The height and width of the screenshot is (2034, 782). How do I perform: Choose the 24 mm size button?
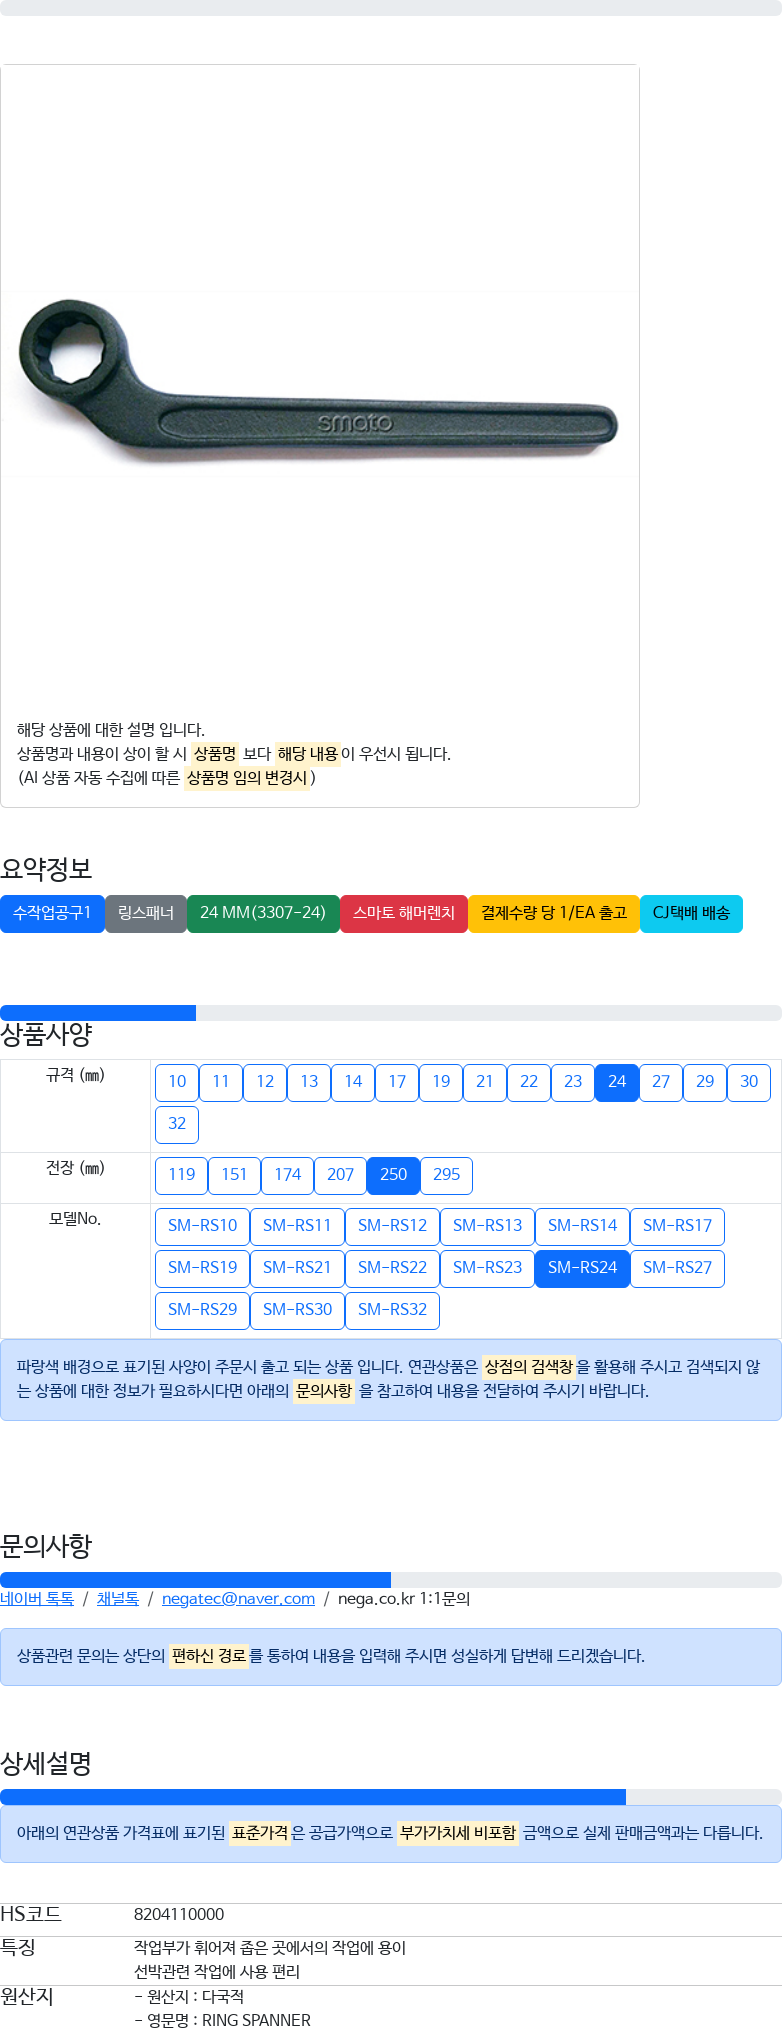pyautogui.click(x=617, y=1082)
